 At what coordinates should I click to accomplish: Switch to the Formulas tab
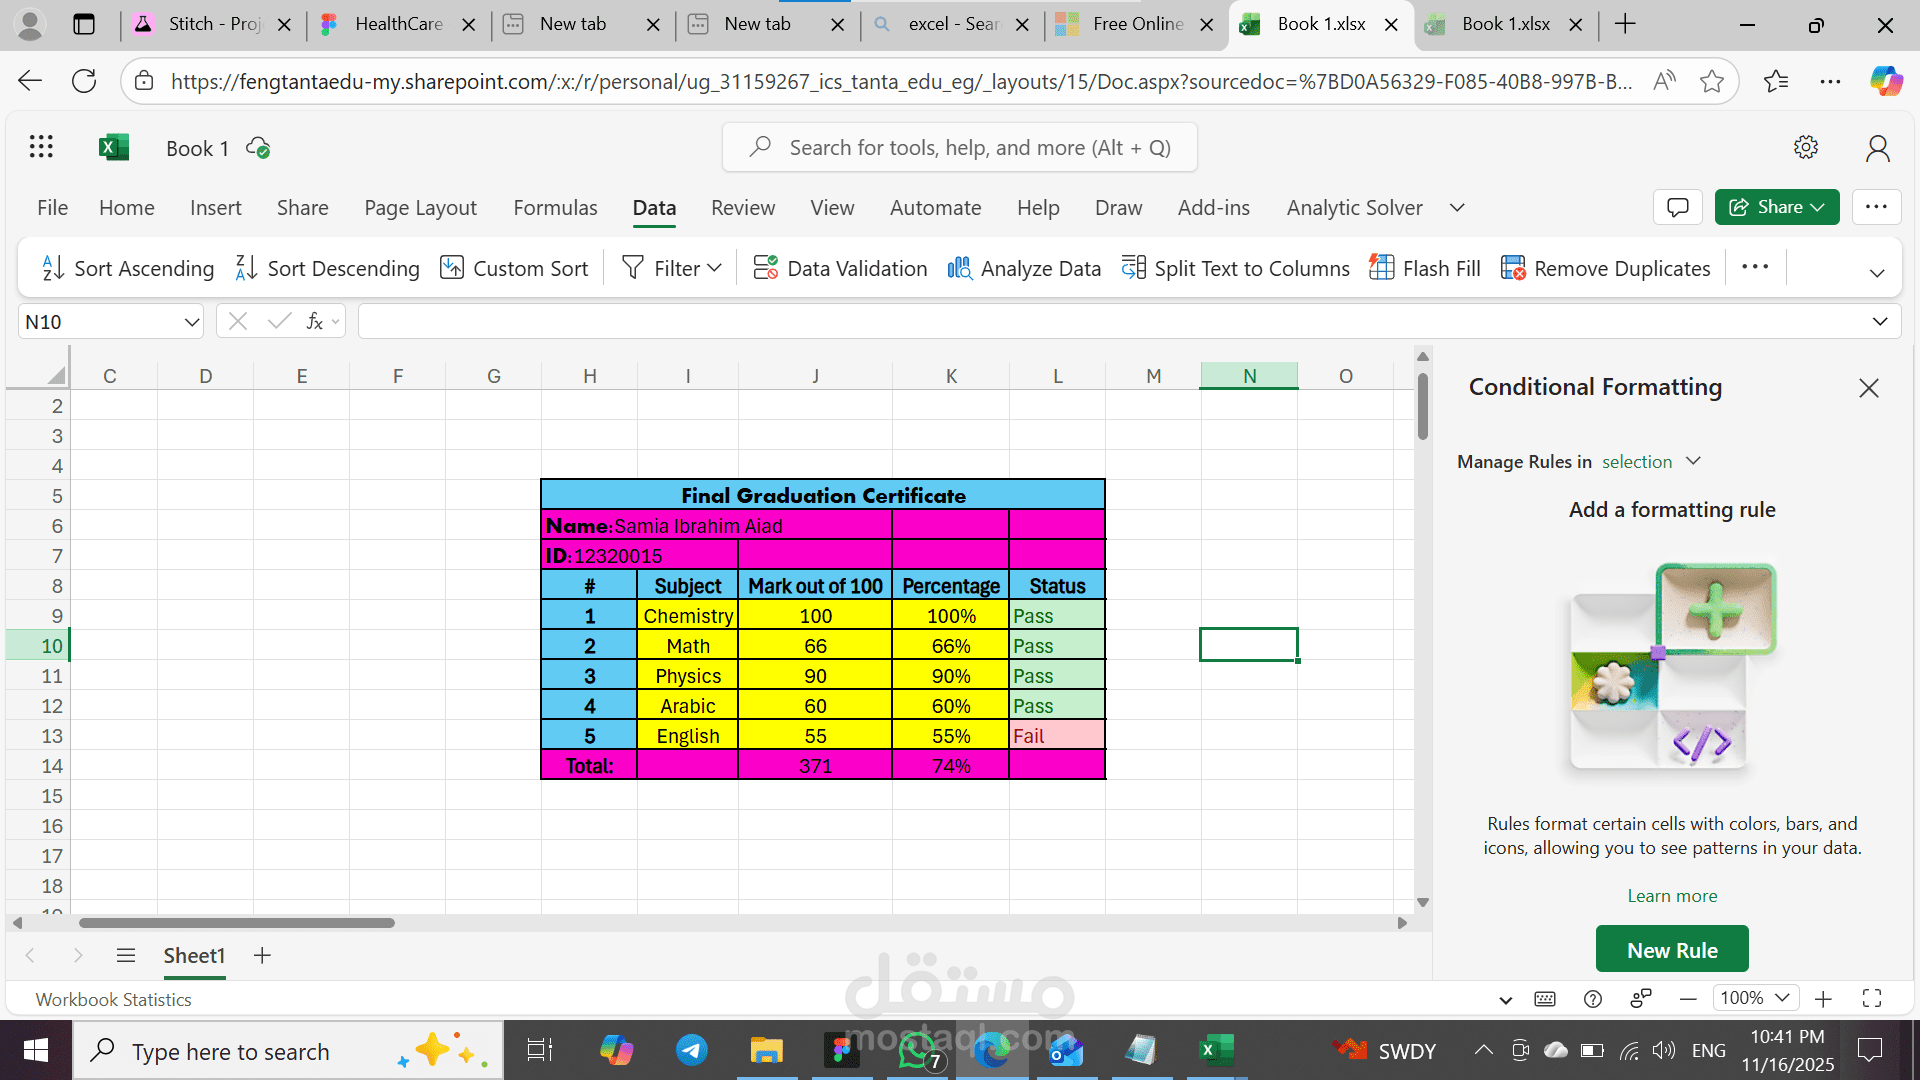(x=555, y=207)
